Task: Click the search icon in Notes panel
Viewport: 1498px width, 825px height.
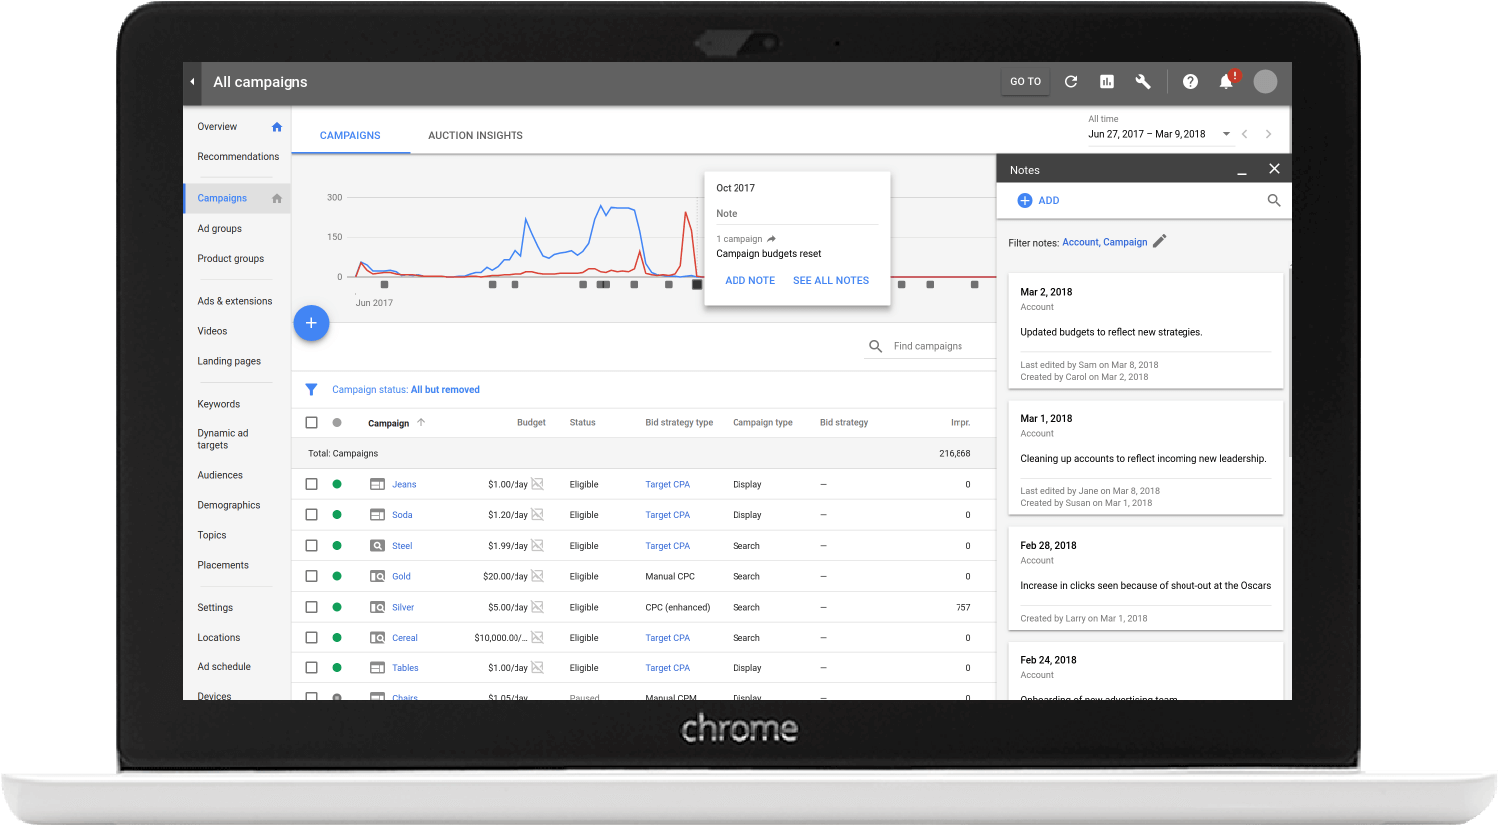Action: point(1273,201)
